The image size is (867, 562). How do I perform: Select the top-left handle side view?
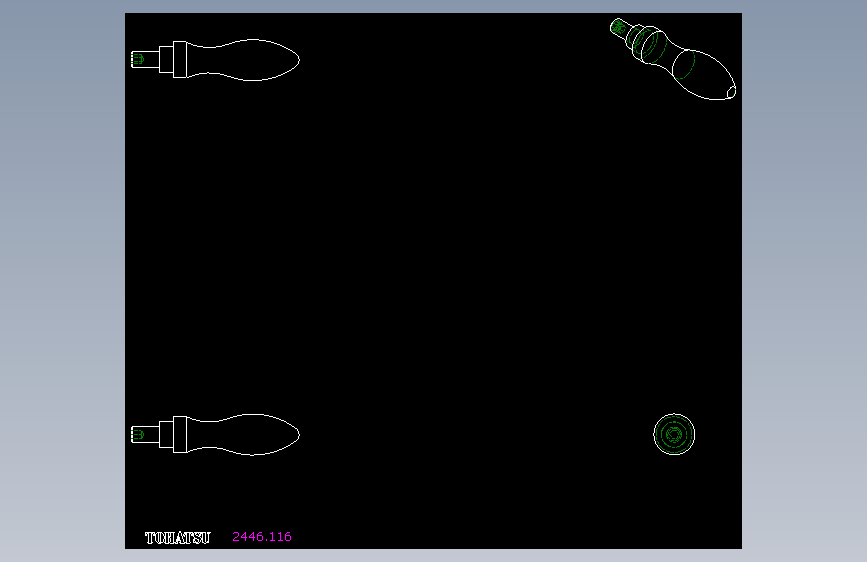[215, 60]
